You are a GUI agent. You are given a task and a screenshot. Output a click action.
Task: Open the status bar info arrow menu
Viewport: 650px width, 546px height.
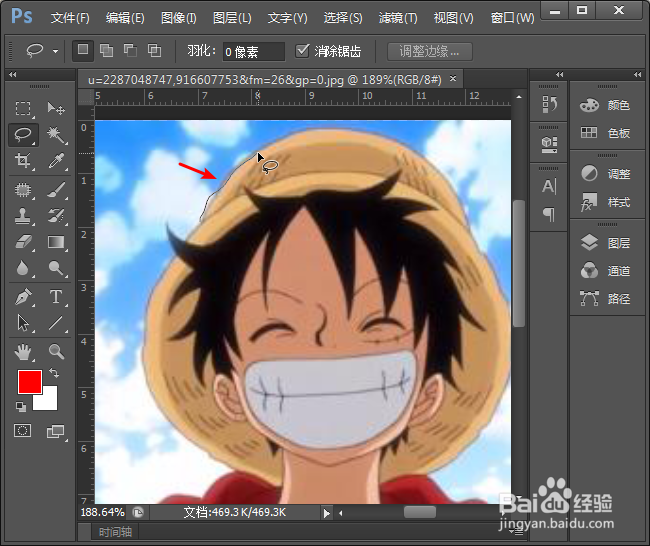(327, 513)
